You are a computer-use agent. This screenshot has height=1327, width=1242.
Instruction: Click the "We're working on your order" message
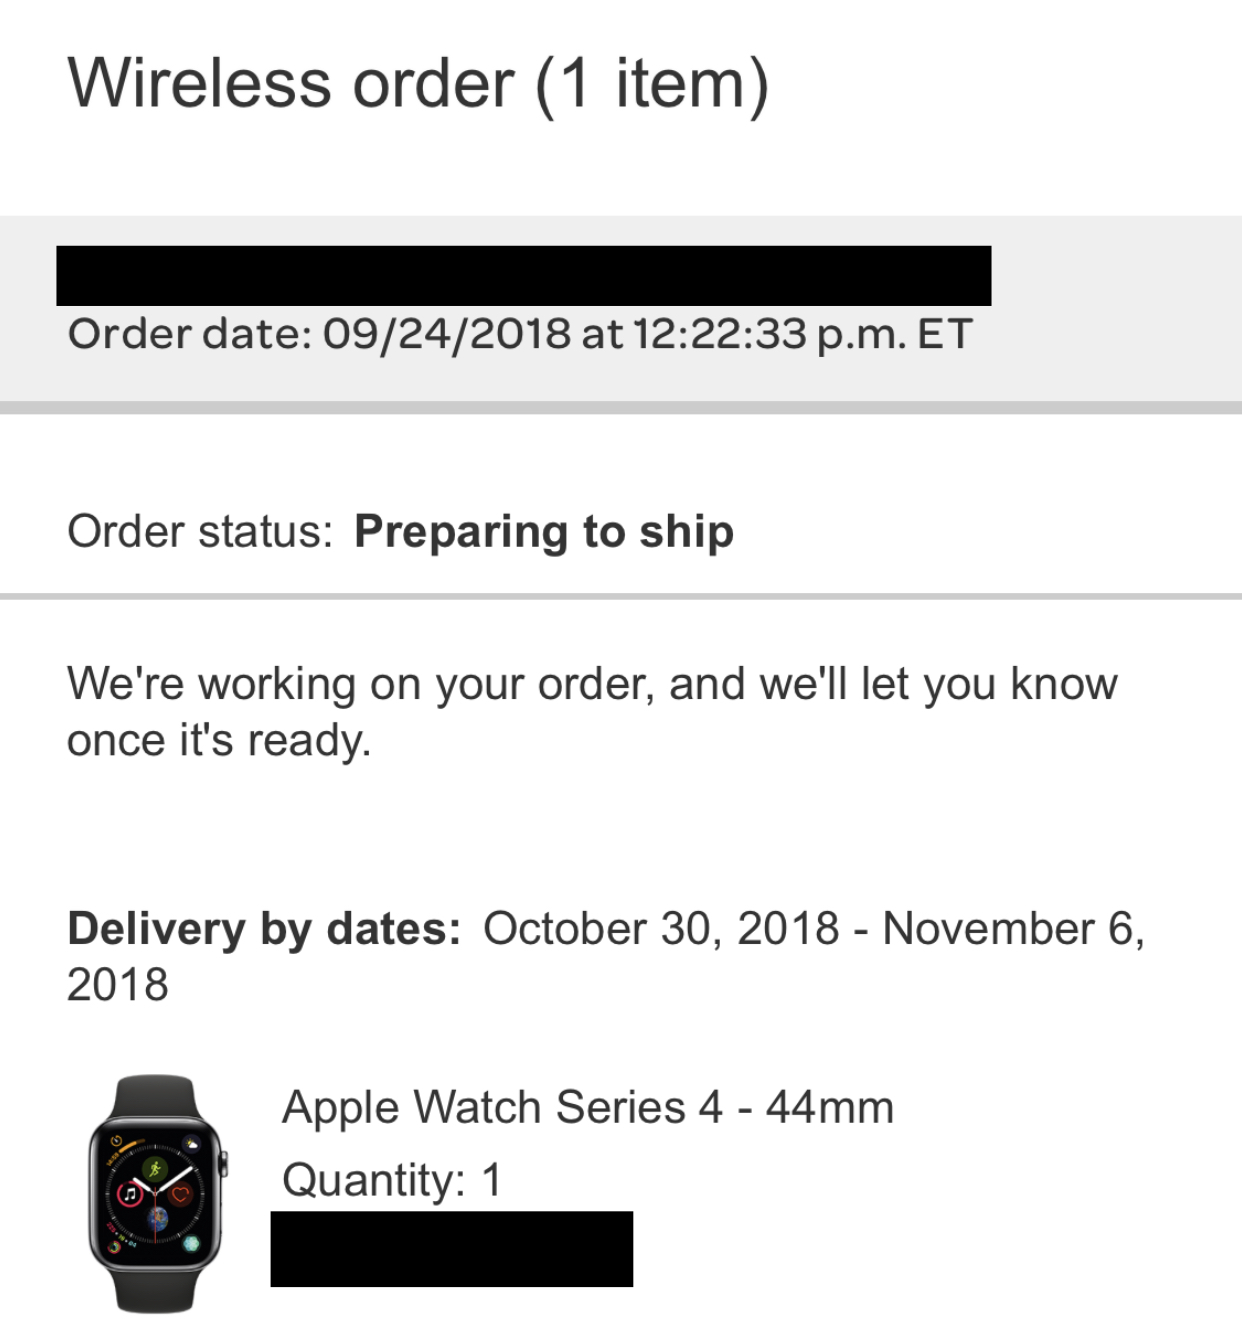pyautogui.click(x=591, y=711)
